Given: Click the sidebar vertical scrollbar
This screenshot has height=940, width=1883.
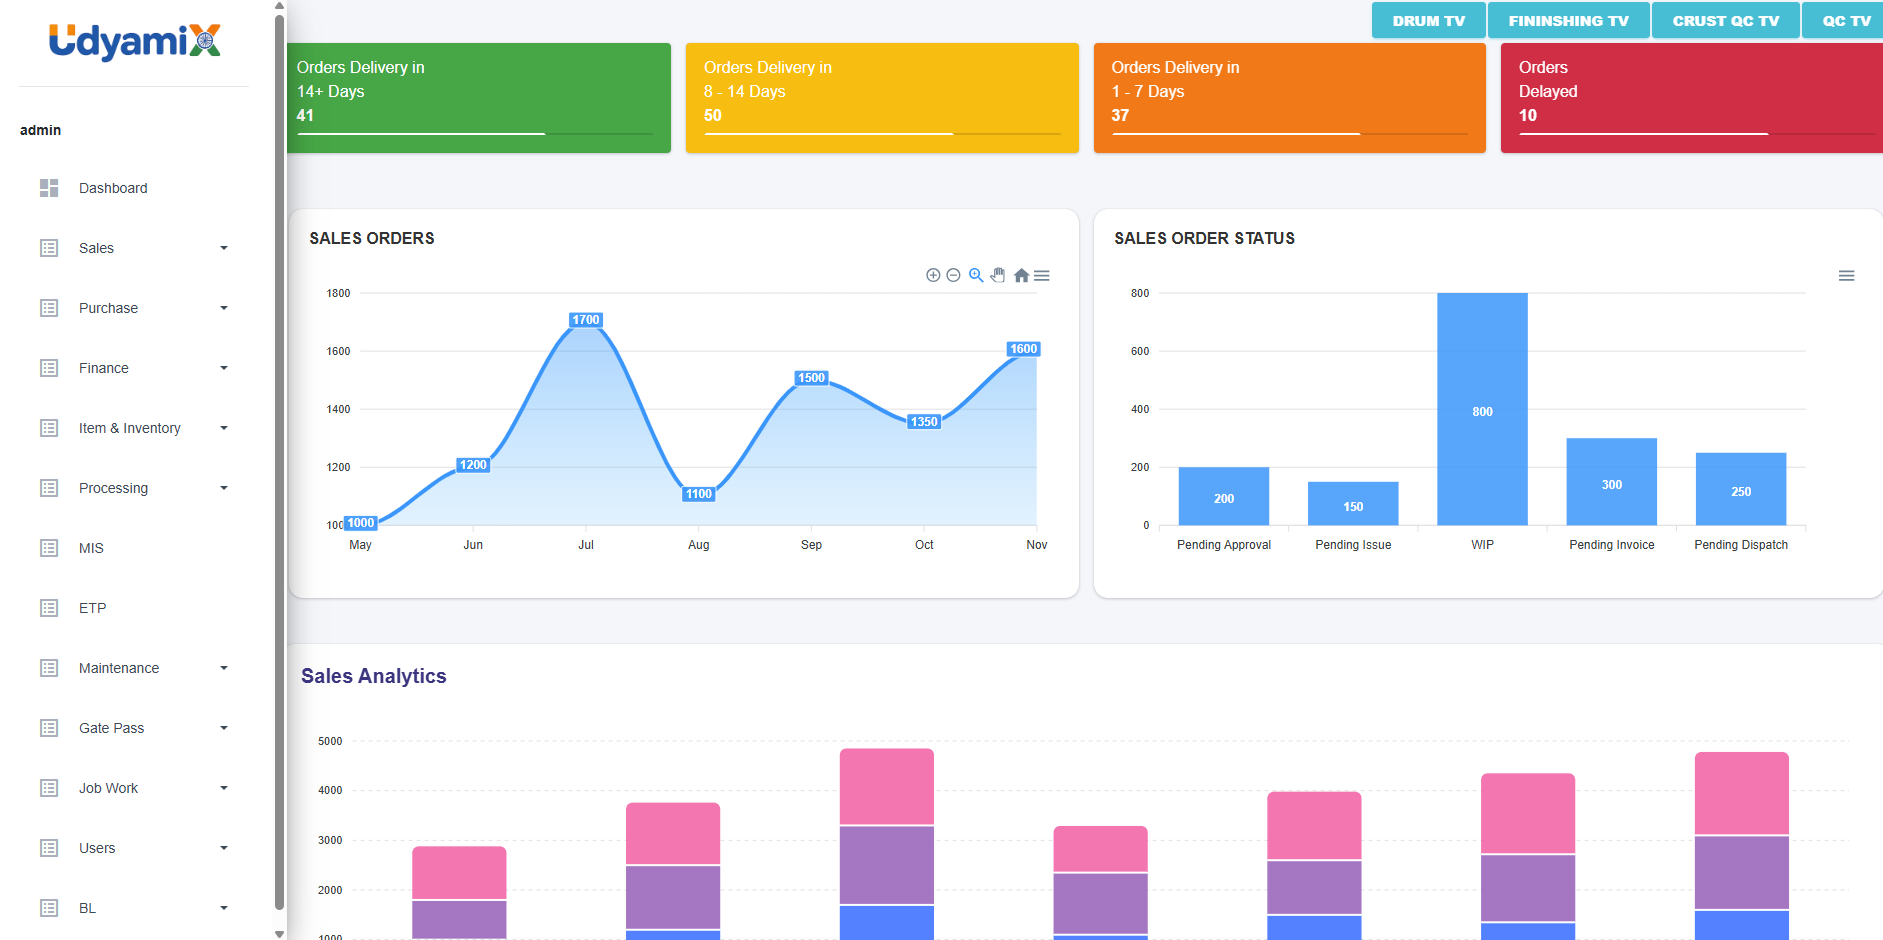Looking at the screenshot, I should [279, 460].
